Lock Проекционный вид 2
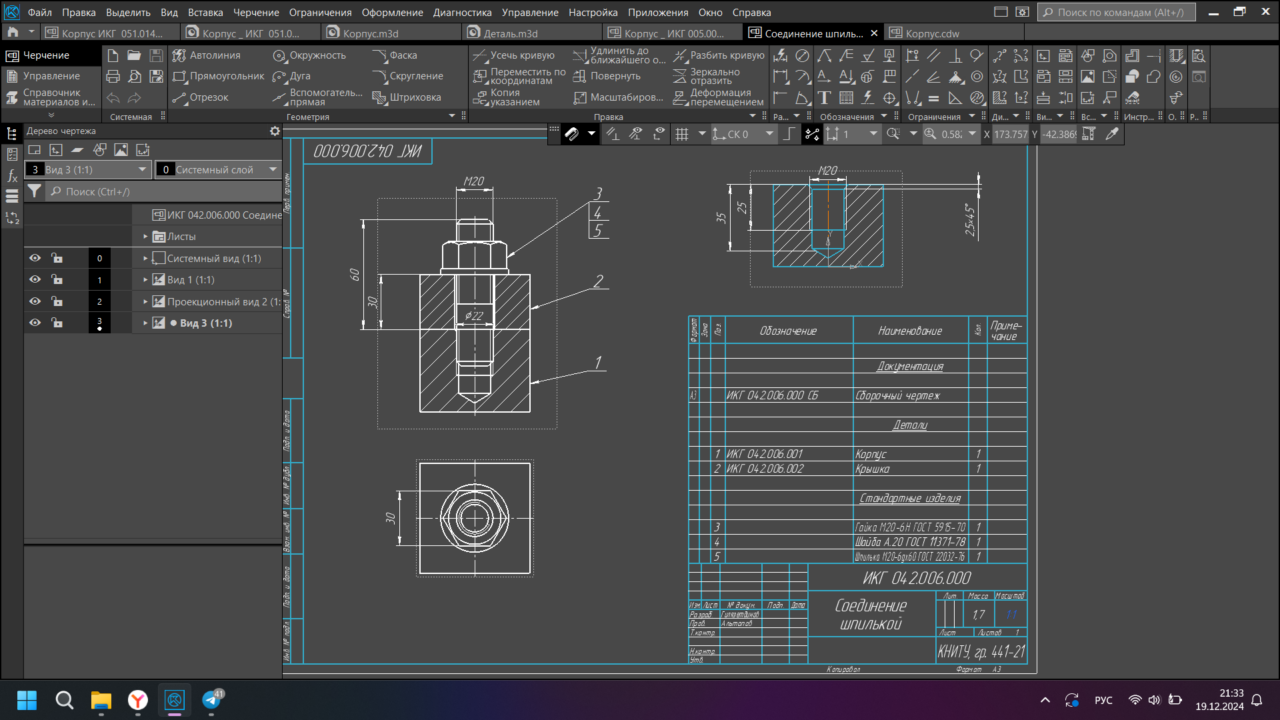 57,301
